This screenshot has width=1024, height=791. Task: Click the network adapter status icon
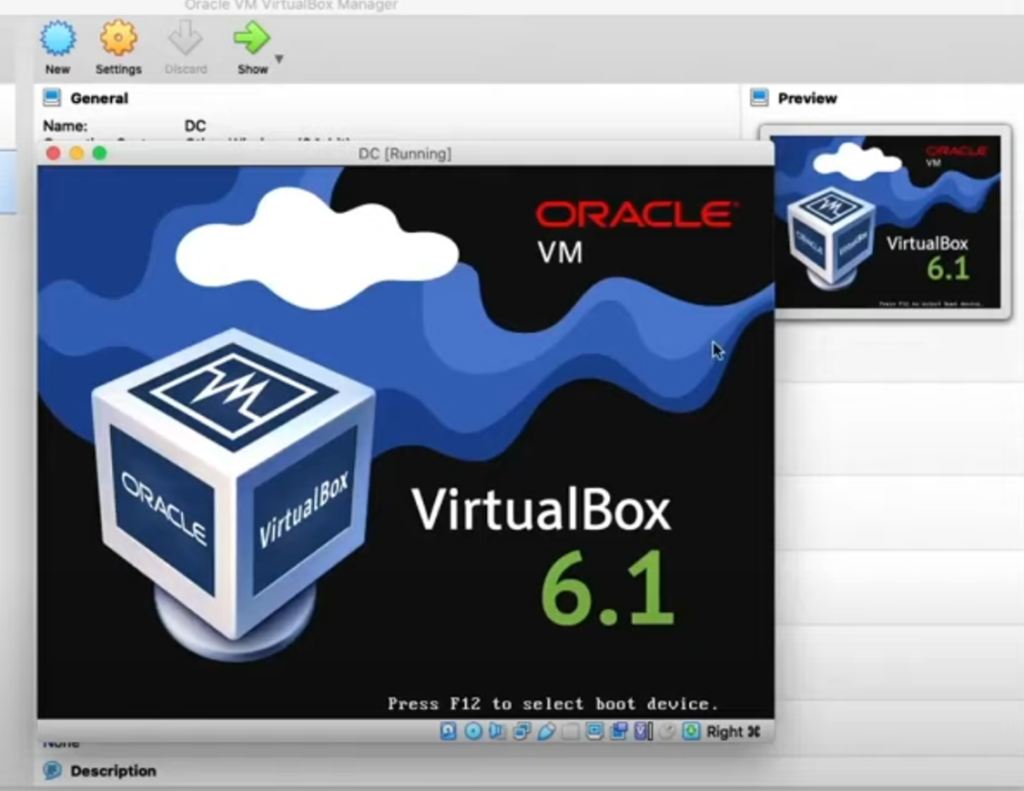click(x=521, y=732)
